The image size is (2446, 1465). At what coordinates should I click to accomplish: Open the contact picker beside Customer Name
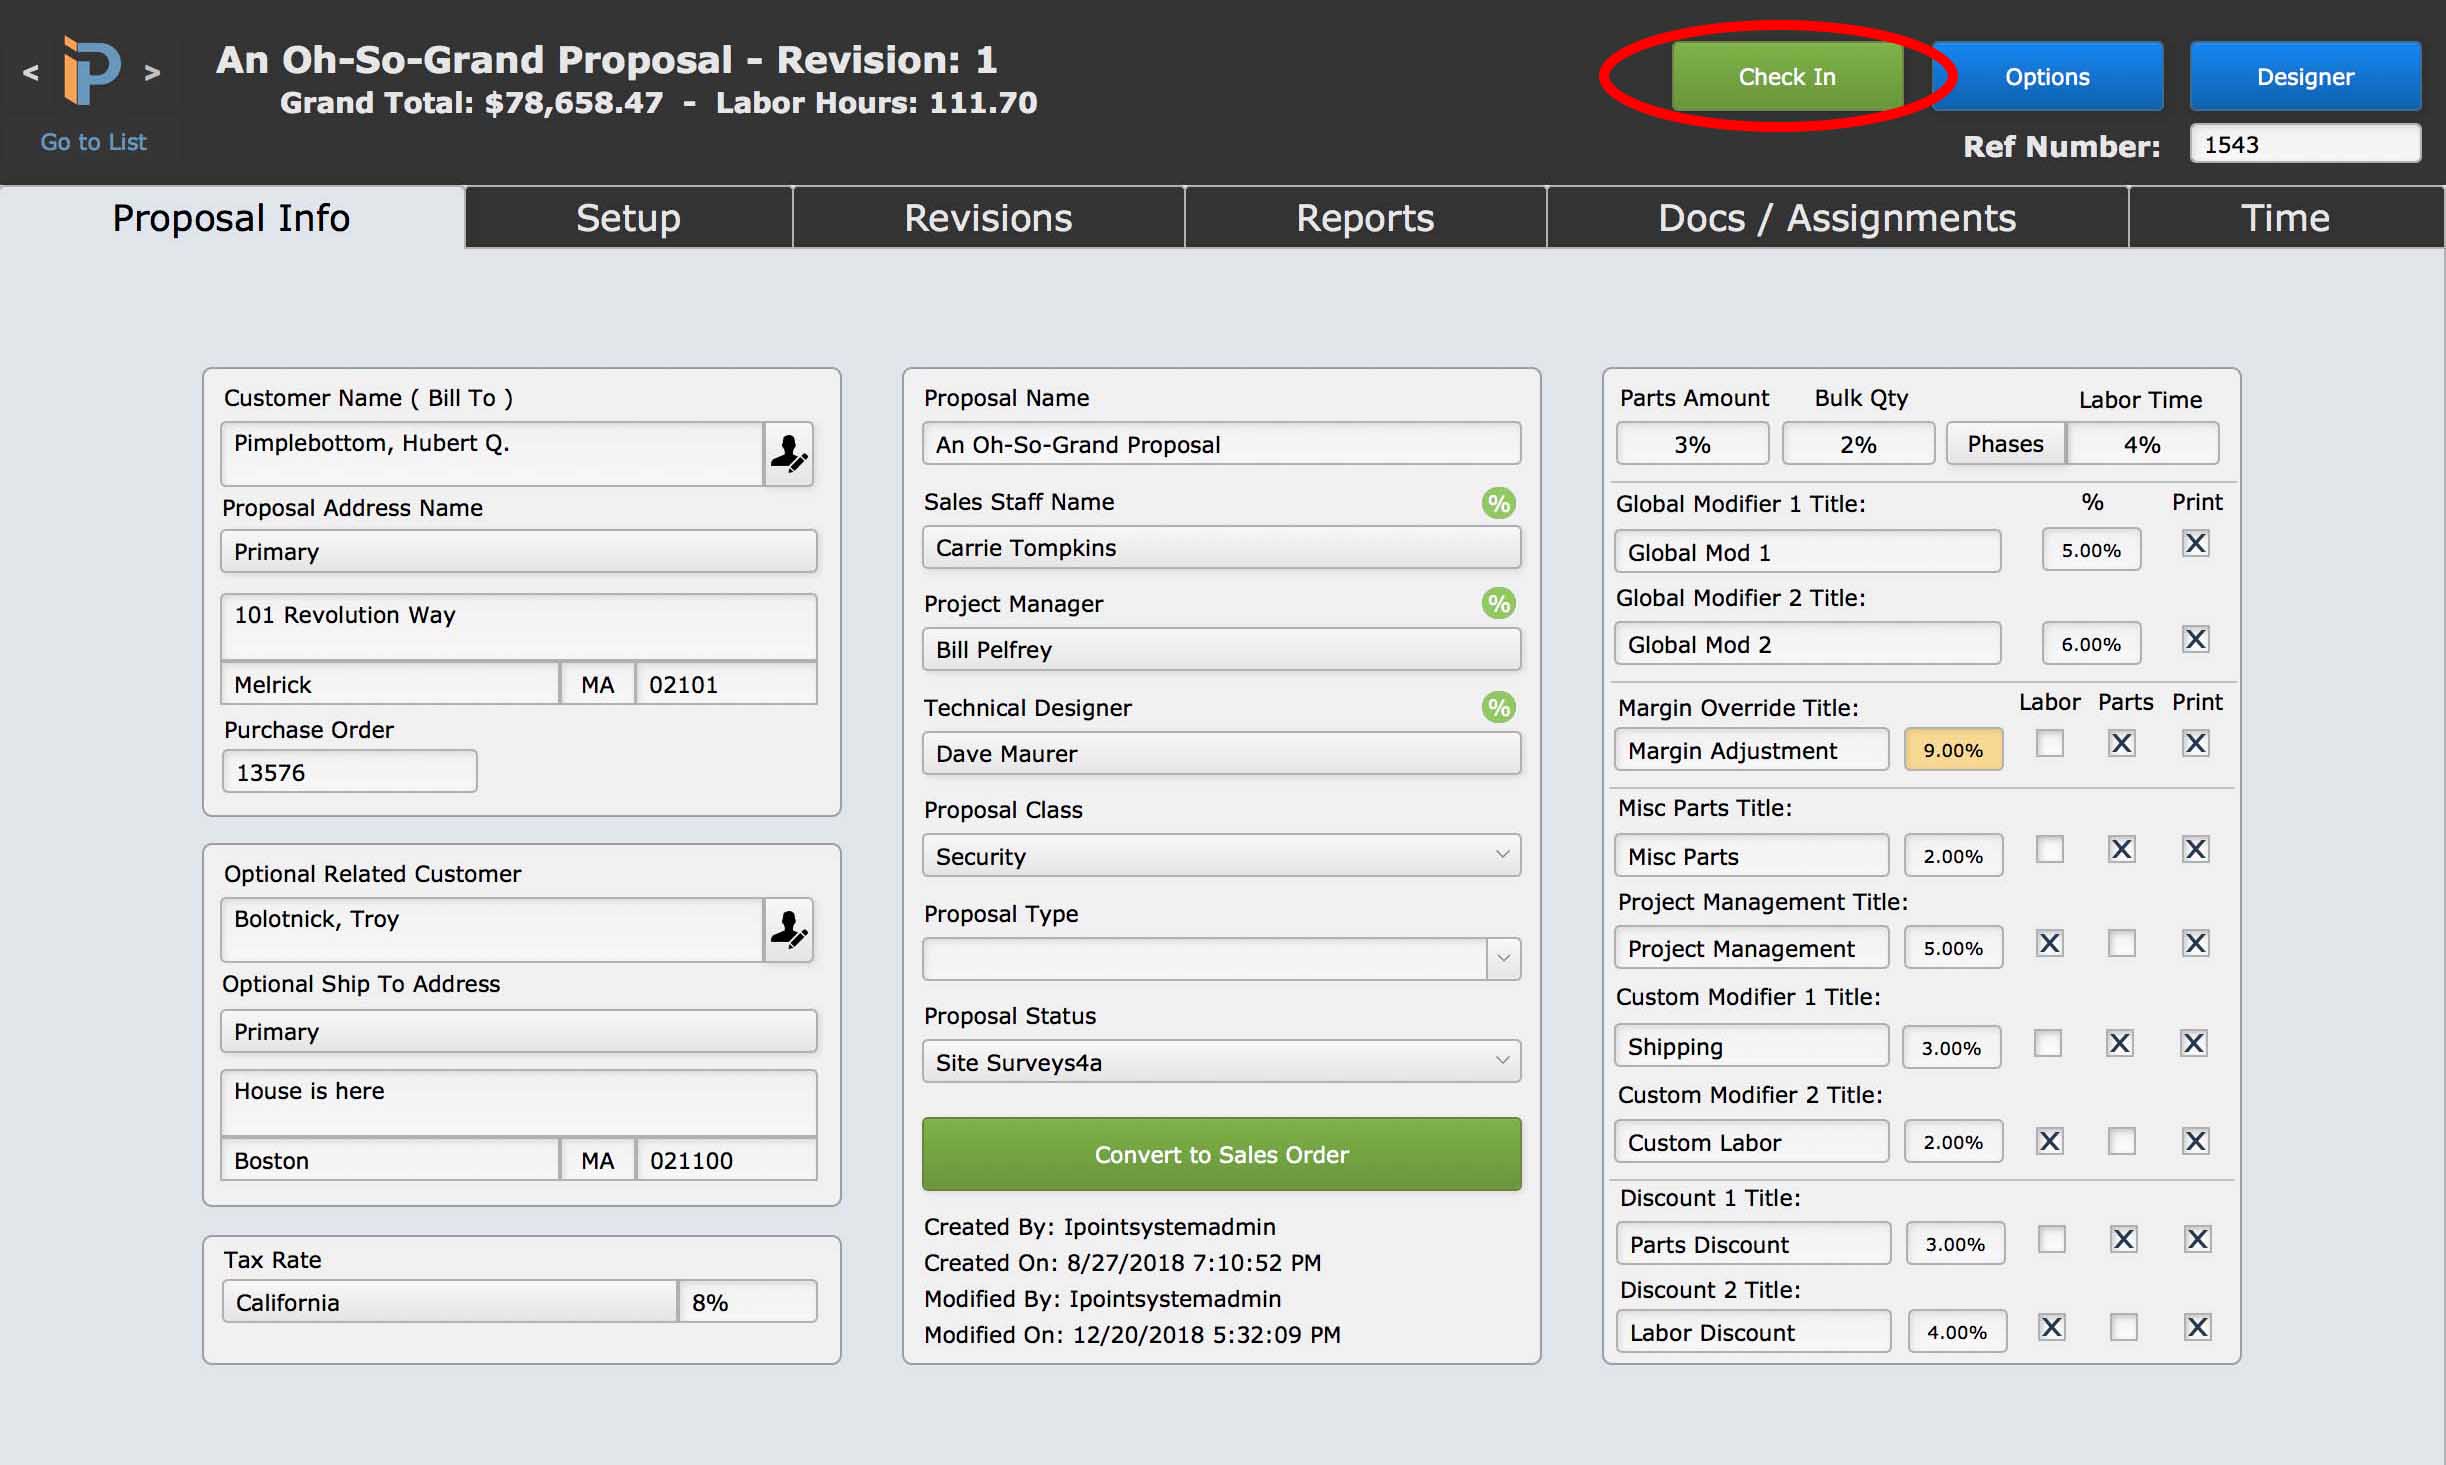(x=788, y=454)
